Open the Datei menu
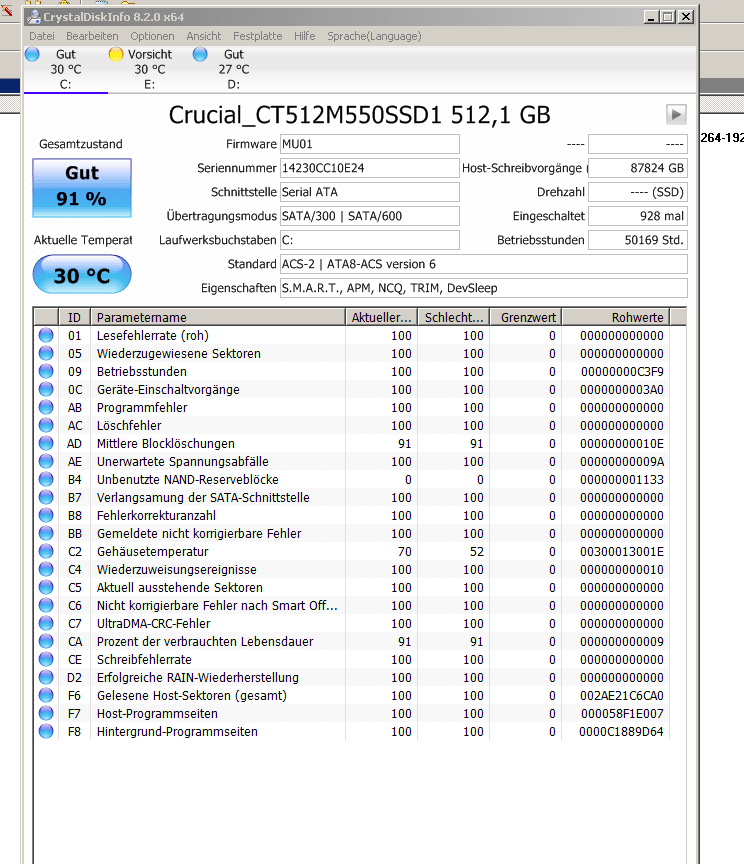 pos(42,36)
